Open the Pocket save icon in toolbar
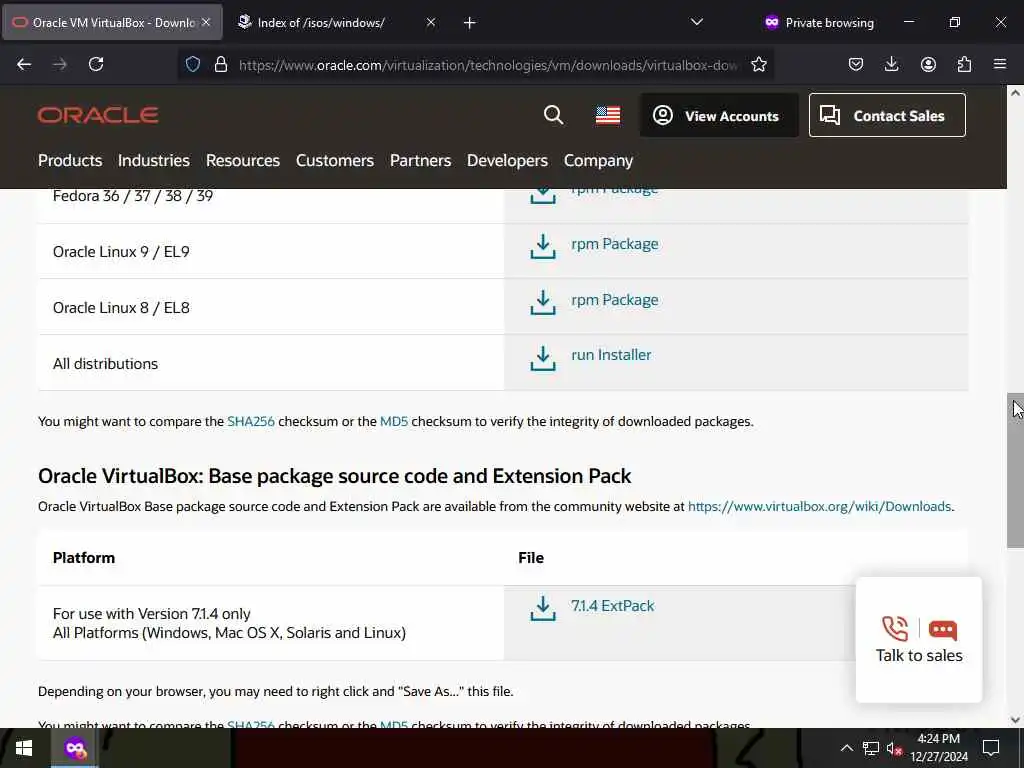Screen dimensions: 1024x768 tap(856, 64)
